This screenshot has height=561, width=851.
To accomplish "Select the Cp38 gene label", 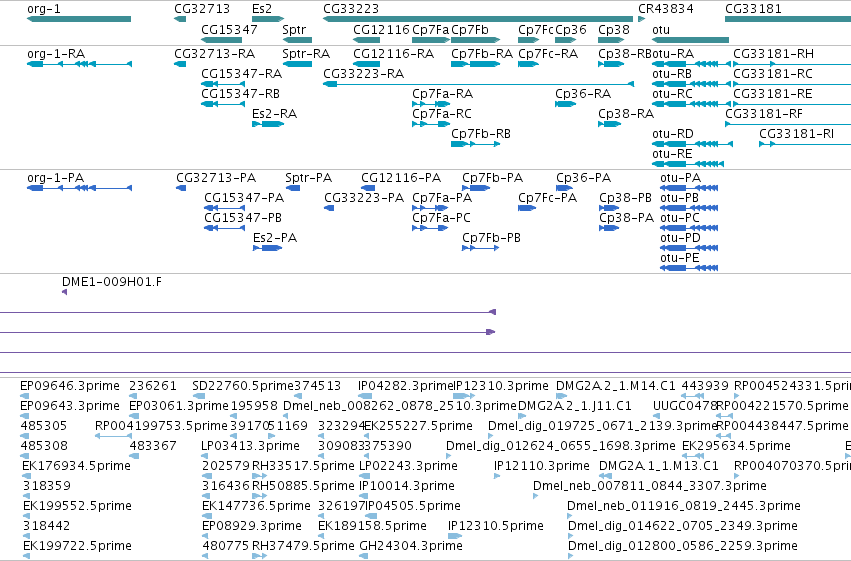I will click(614, 29).
